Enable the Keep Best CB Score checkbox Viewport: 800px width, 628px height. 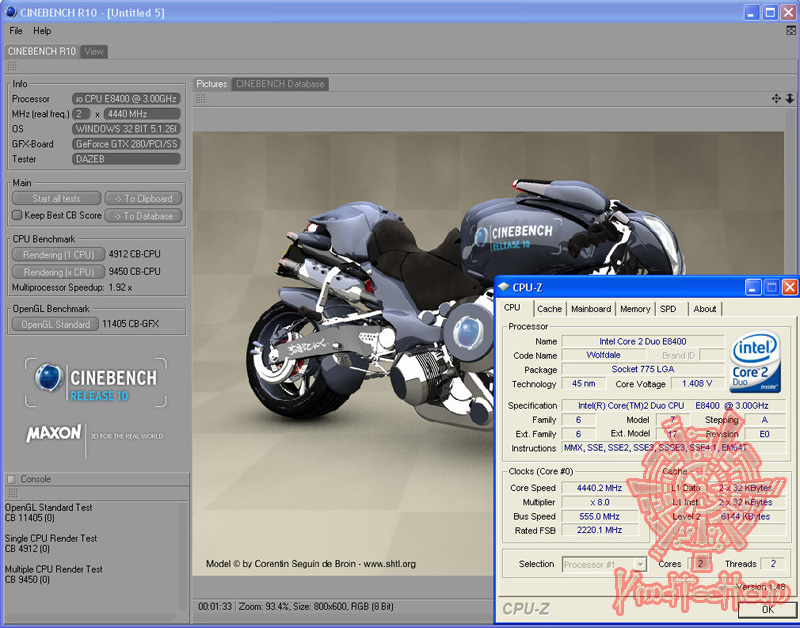[15, 215]
